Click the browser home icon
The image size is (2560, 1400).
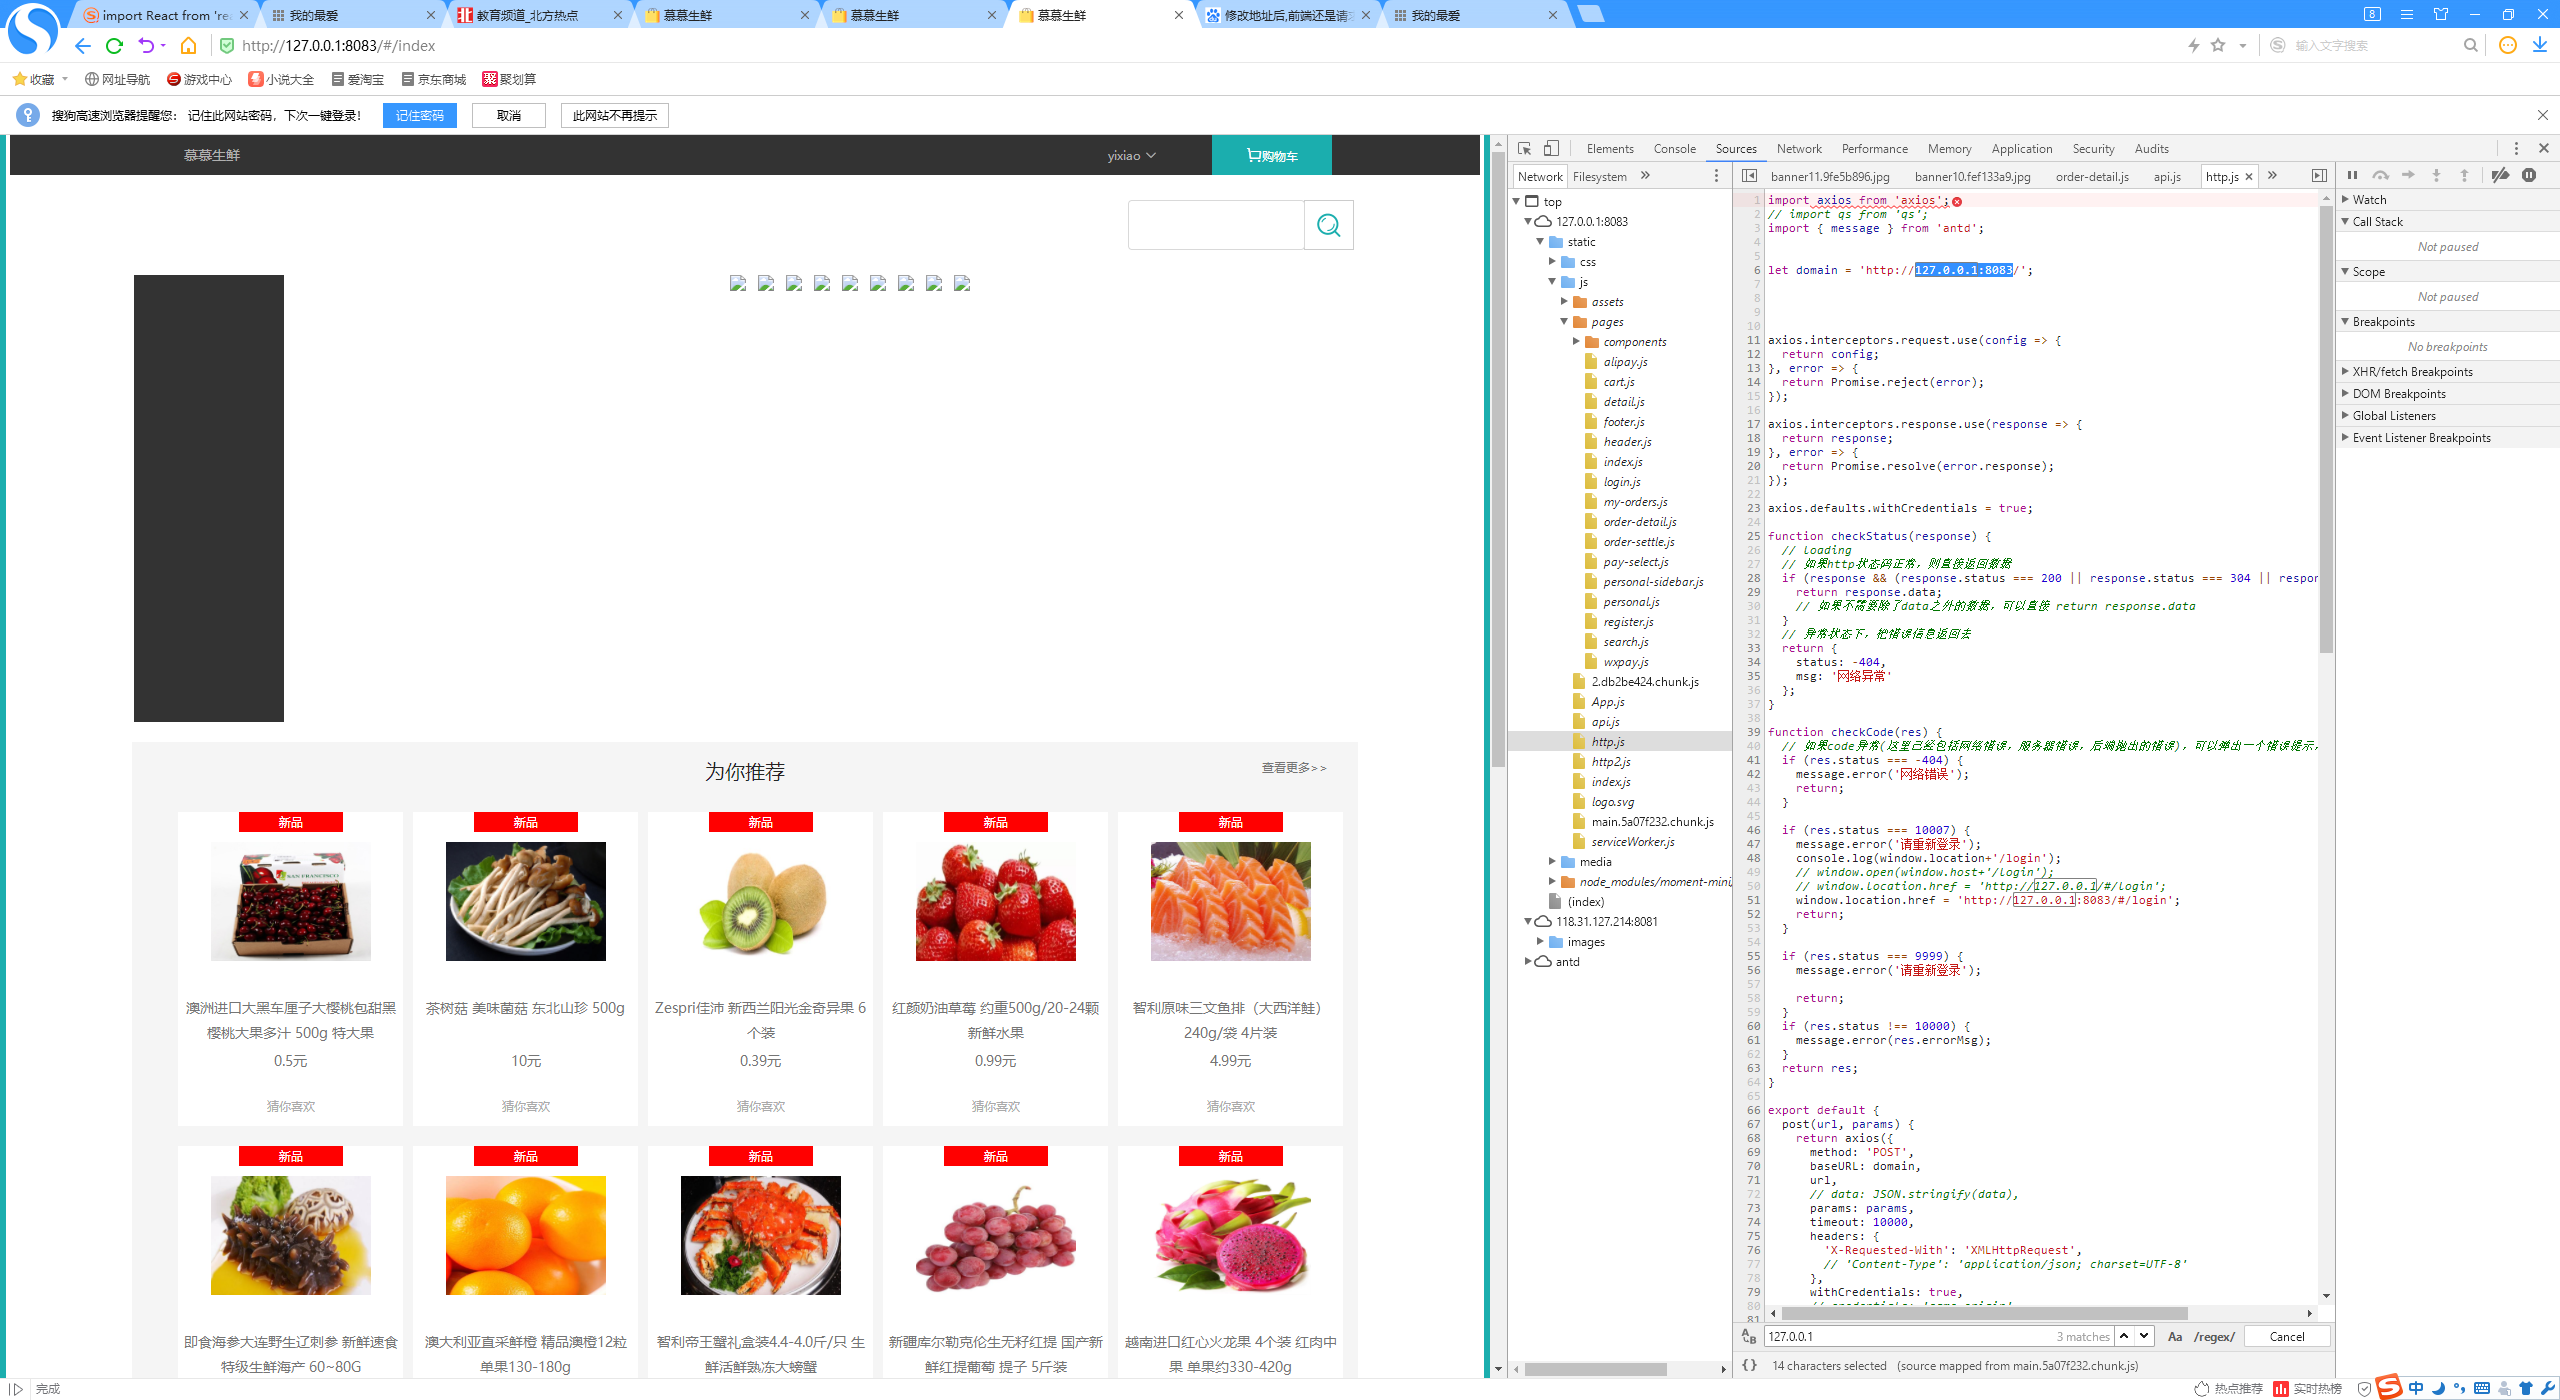pyautogui.click(x=188, y=46)
